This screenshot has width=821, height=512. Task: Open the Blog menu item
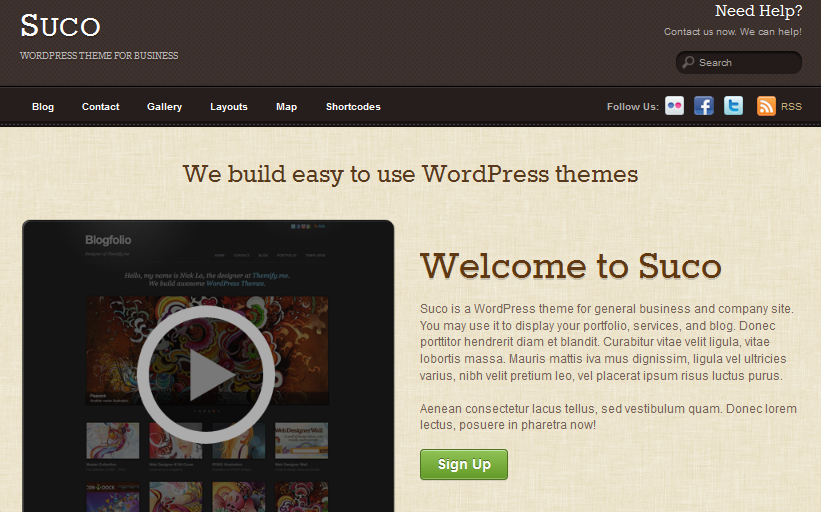click(x=43, y=106)
